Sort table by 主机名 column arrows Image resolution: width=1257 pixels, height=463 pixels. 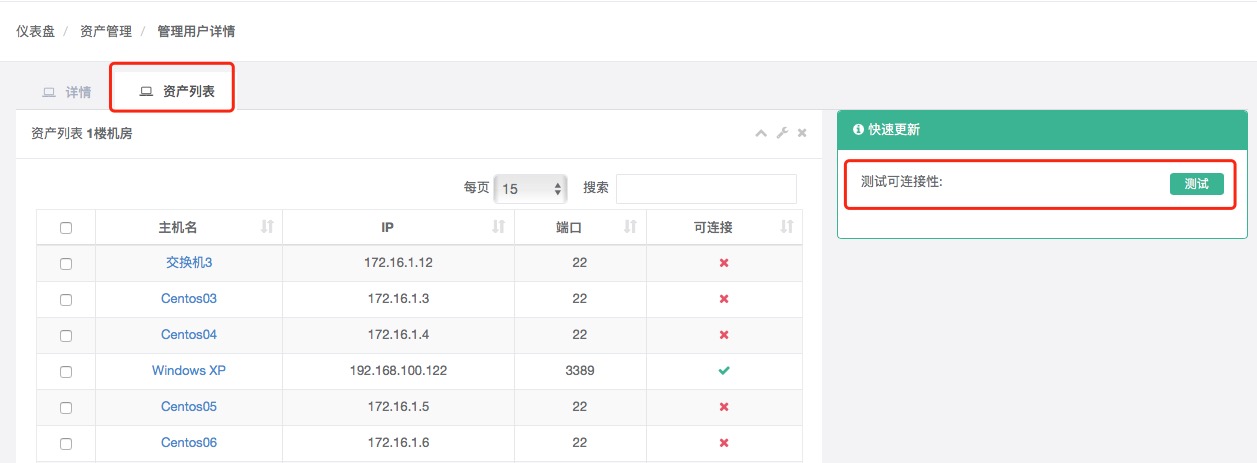(267, 227)
